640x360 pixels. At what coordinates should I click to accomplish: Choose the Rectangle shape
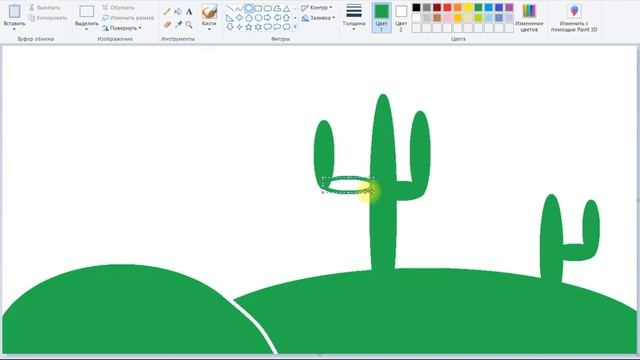[258, 8]
